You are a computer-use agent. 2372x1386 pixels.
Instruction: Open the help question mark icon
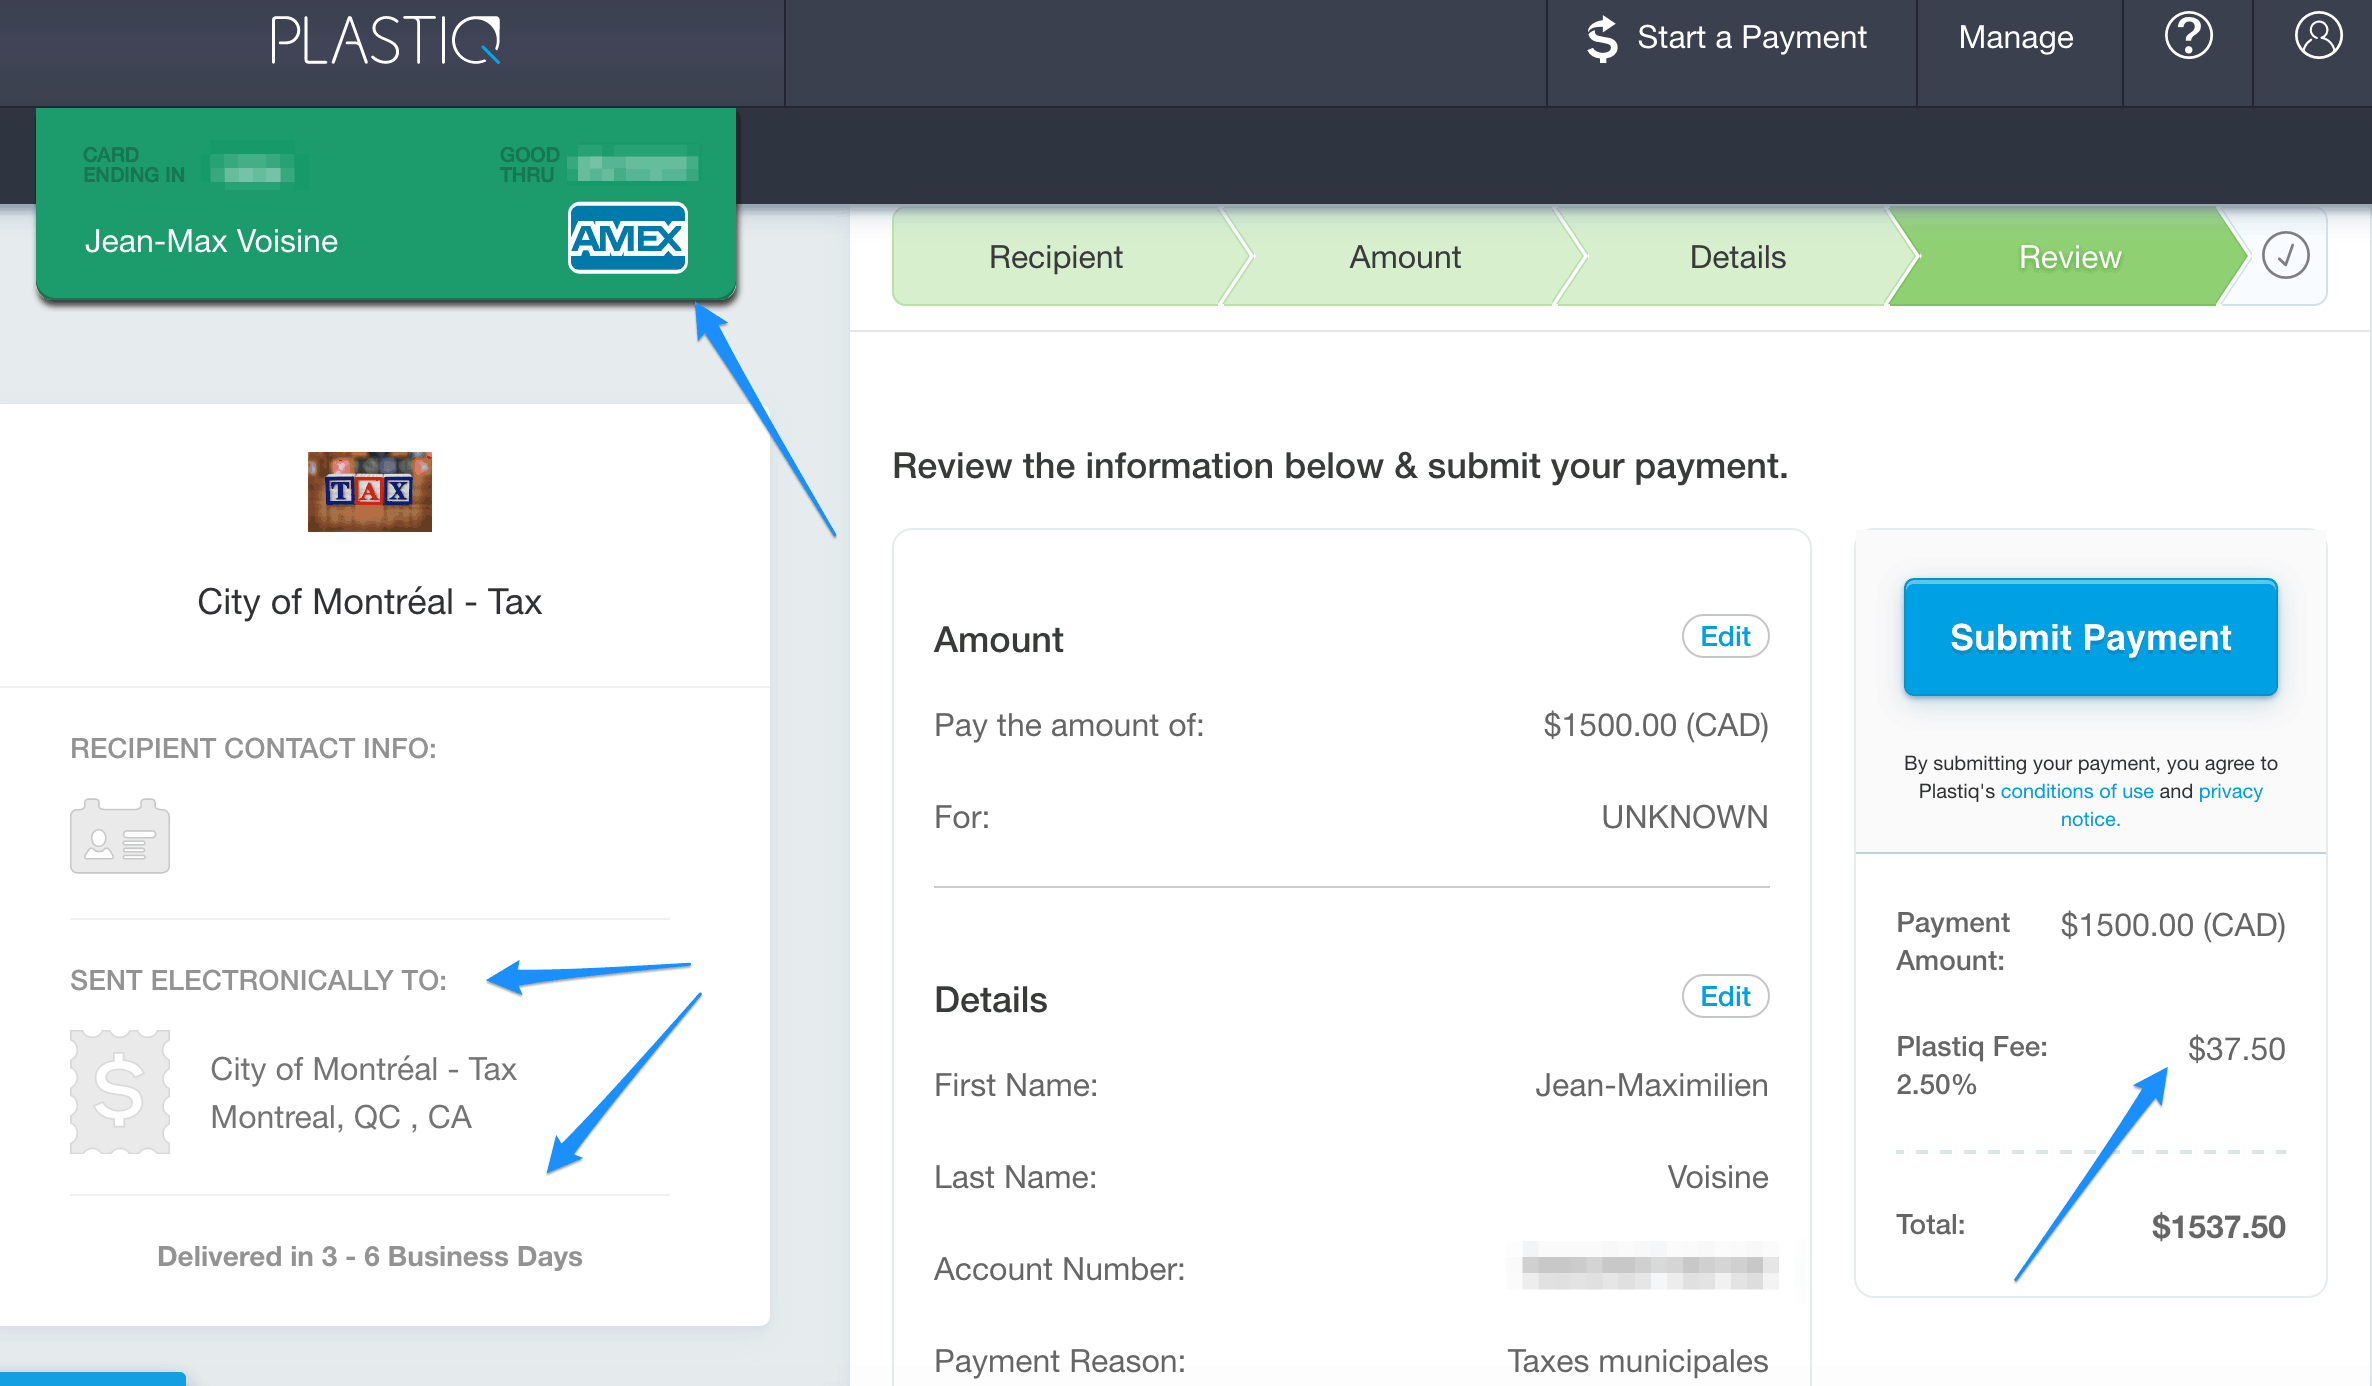[x=2188, y=37]
